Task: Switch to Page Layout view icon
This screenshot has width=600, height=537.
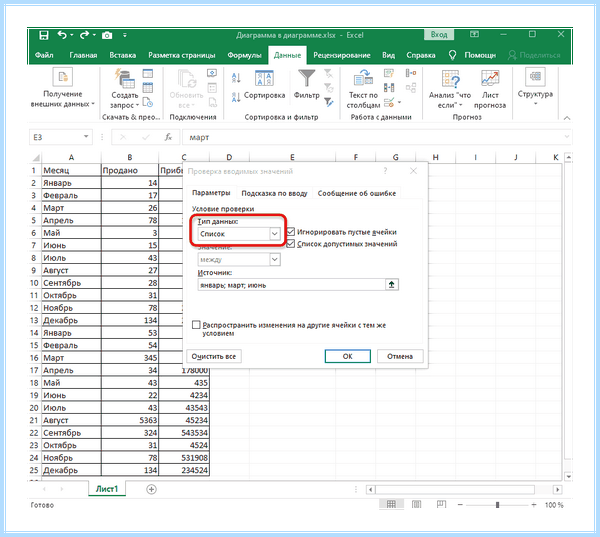Action: tap(416, 504)
